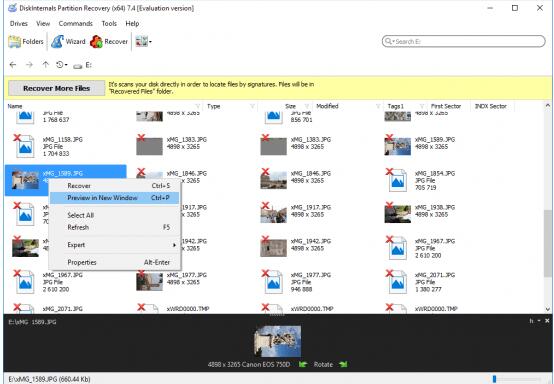The height and width of the screenshot is (384, 554).
Task: Open the Size column filter dropdown
Action: [307, 106]
